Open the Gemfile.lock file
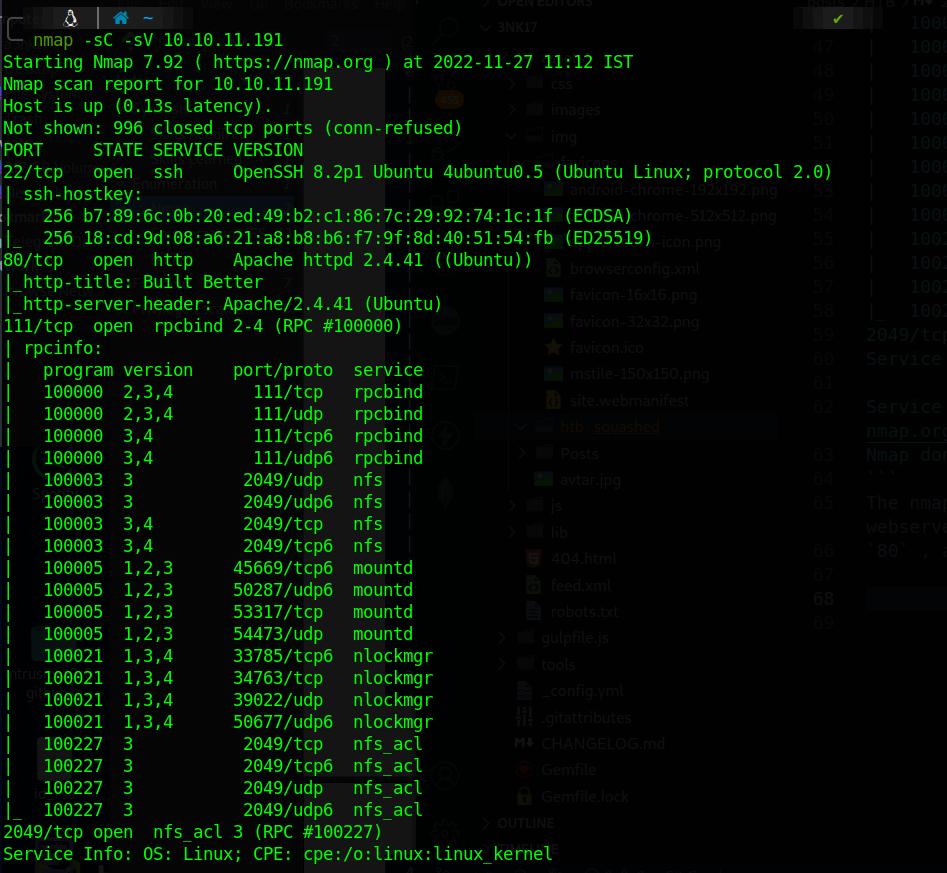Viewport: 947px width, 873px height. (x=586, y=796)
